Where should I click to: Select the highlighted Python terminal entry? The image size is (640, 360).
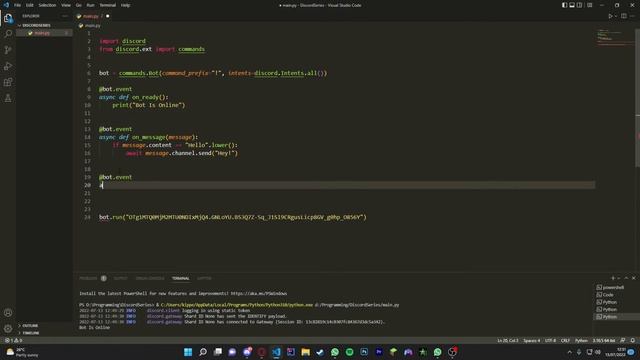tap(610, 317)
